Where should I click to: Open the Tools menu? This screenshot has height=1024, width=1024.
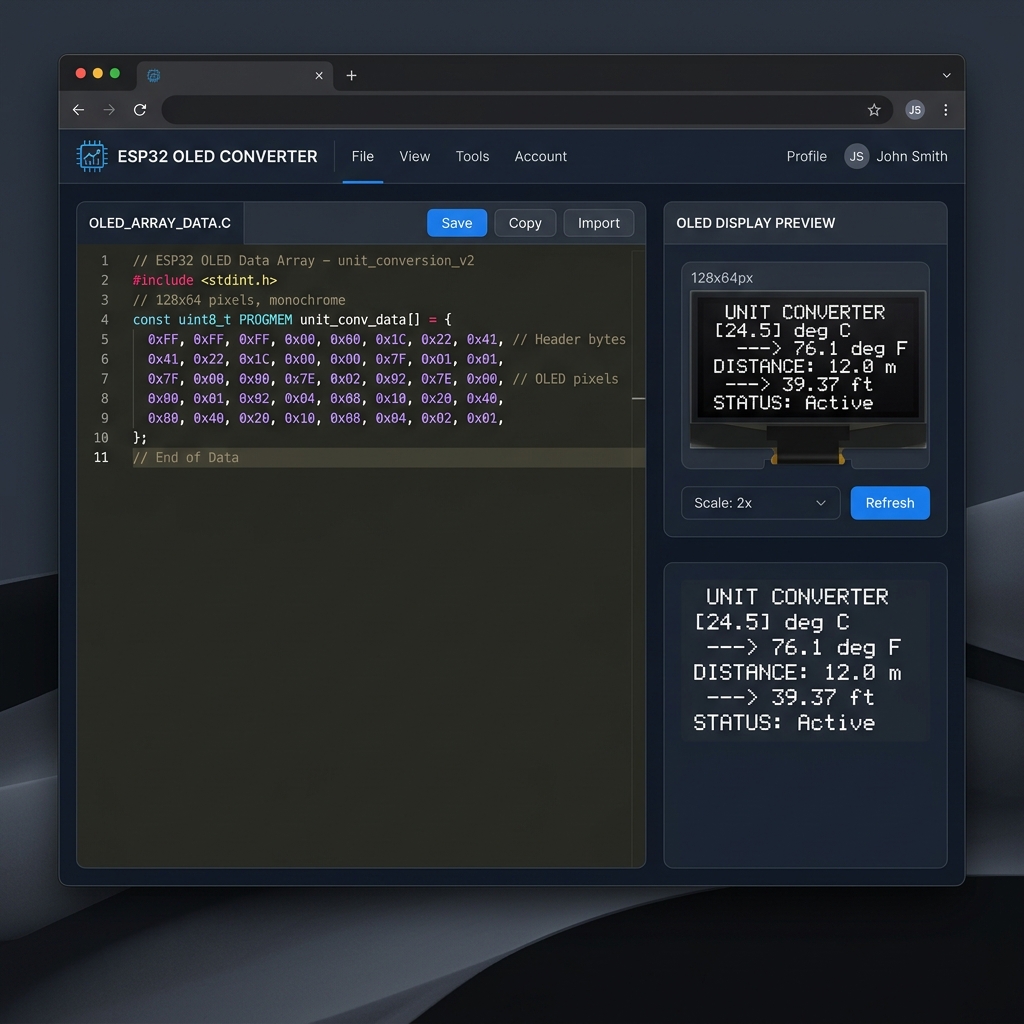pos(472,157)
